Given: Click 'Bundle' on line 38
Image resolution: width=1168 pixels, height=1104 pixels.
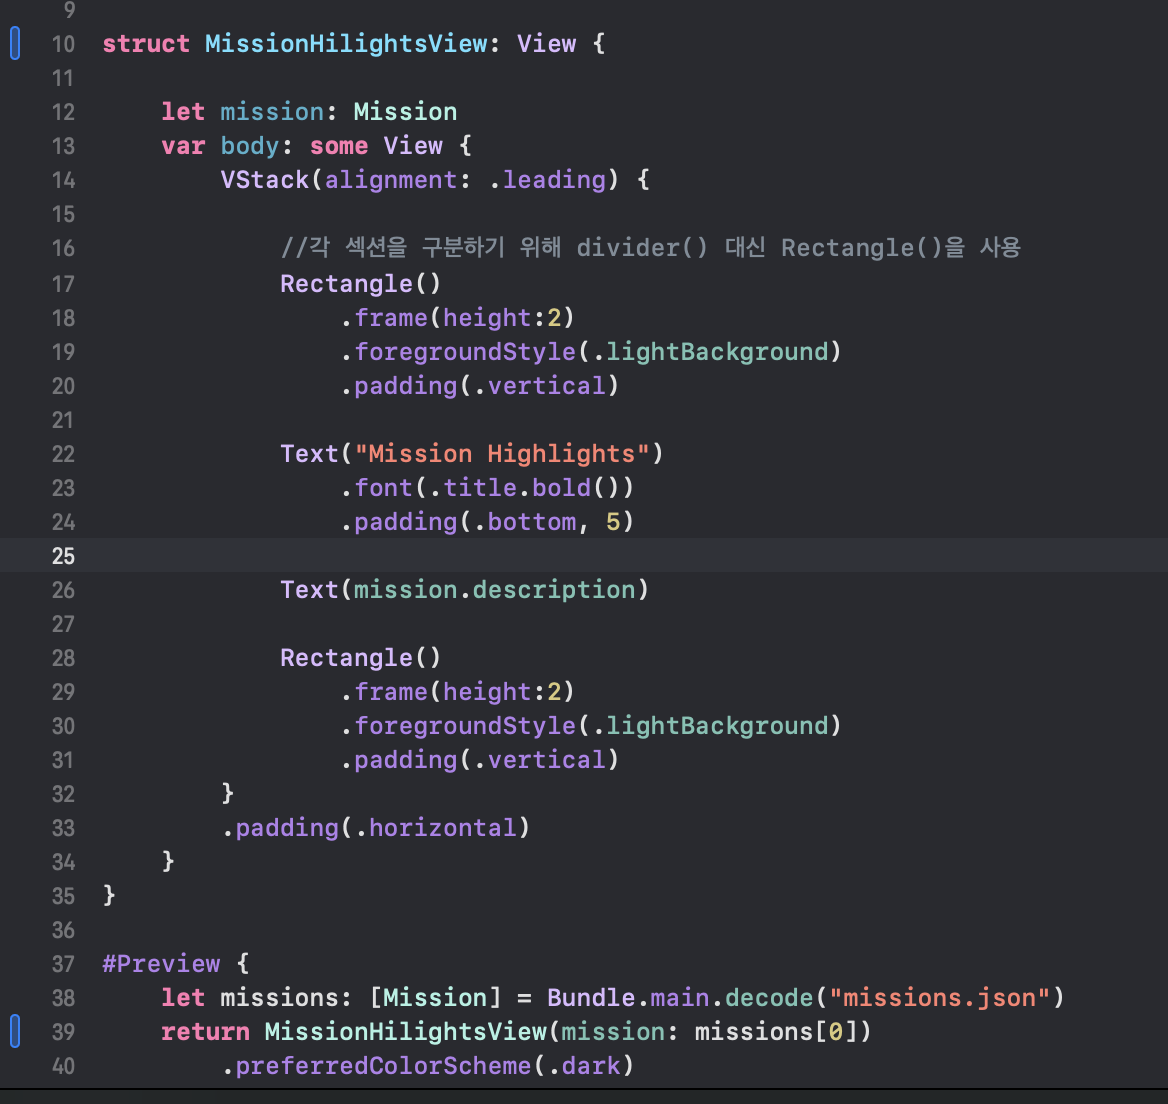Looking at the screenshot, I should (x=591, y=998).
